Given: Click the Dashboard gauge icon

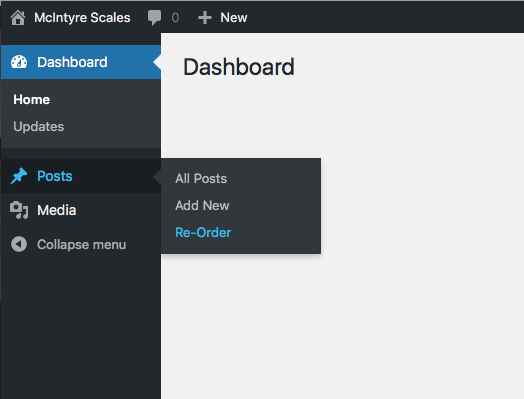Looking at the screenshot, I should click(19, 62).
